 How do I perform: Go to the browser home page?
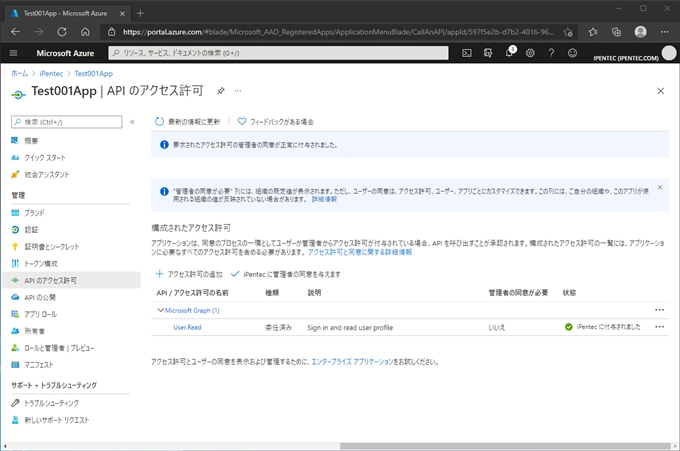(x=85, y=32)
